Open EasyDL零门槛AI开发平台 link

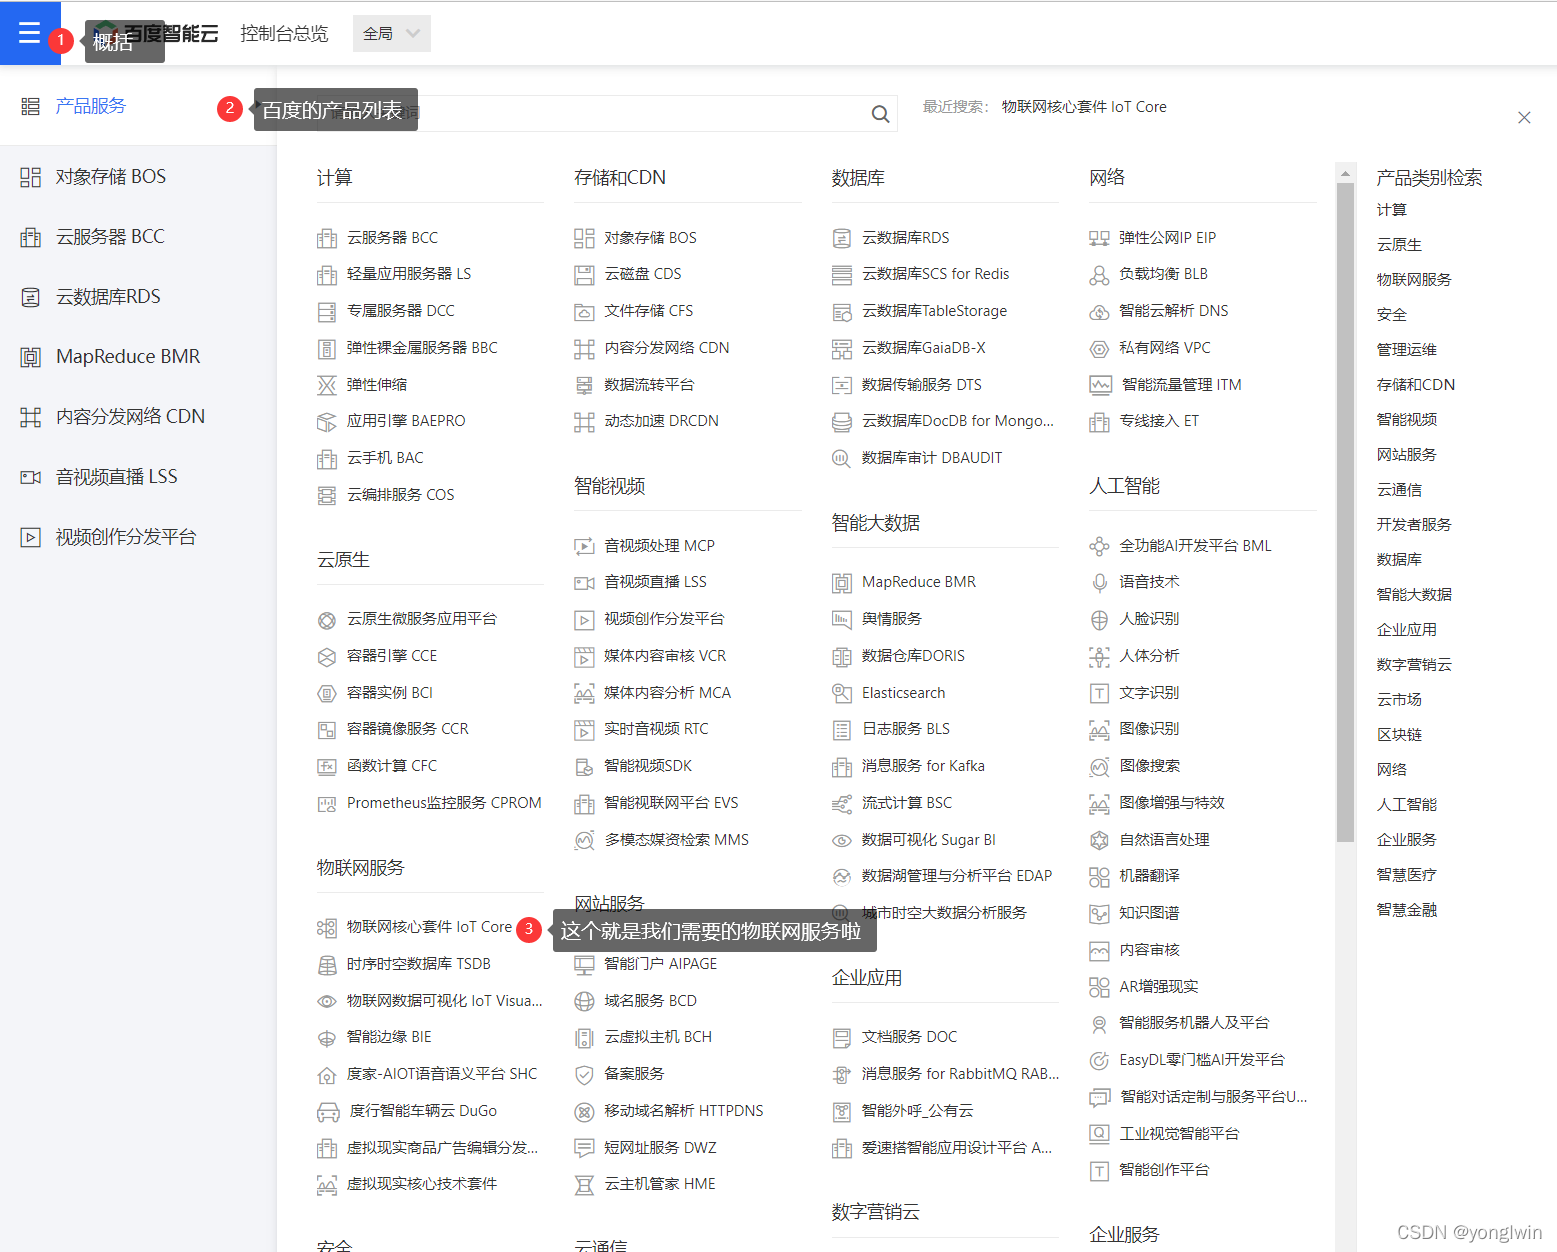[x=1202, y=1060]
